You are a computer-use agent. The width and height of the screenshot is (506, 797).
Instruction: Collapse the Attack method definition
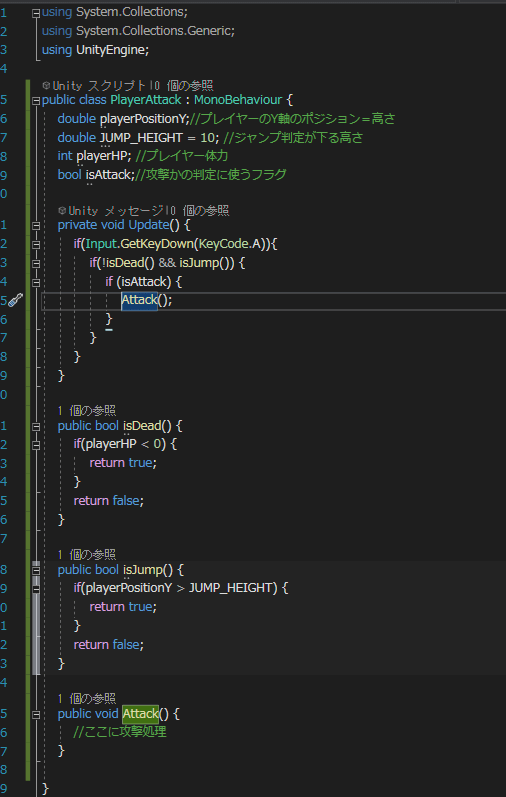[x=36, y=715]
